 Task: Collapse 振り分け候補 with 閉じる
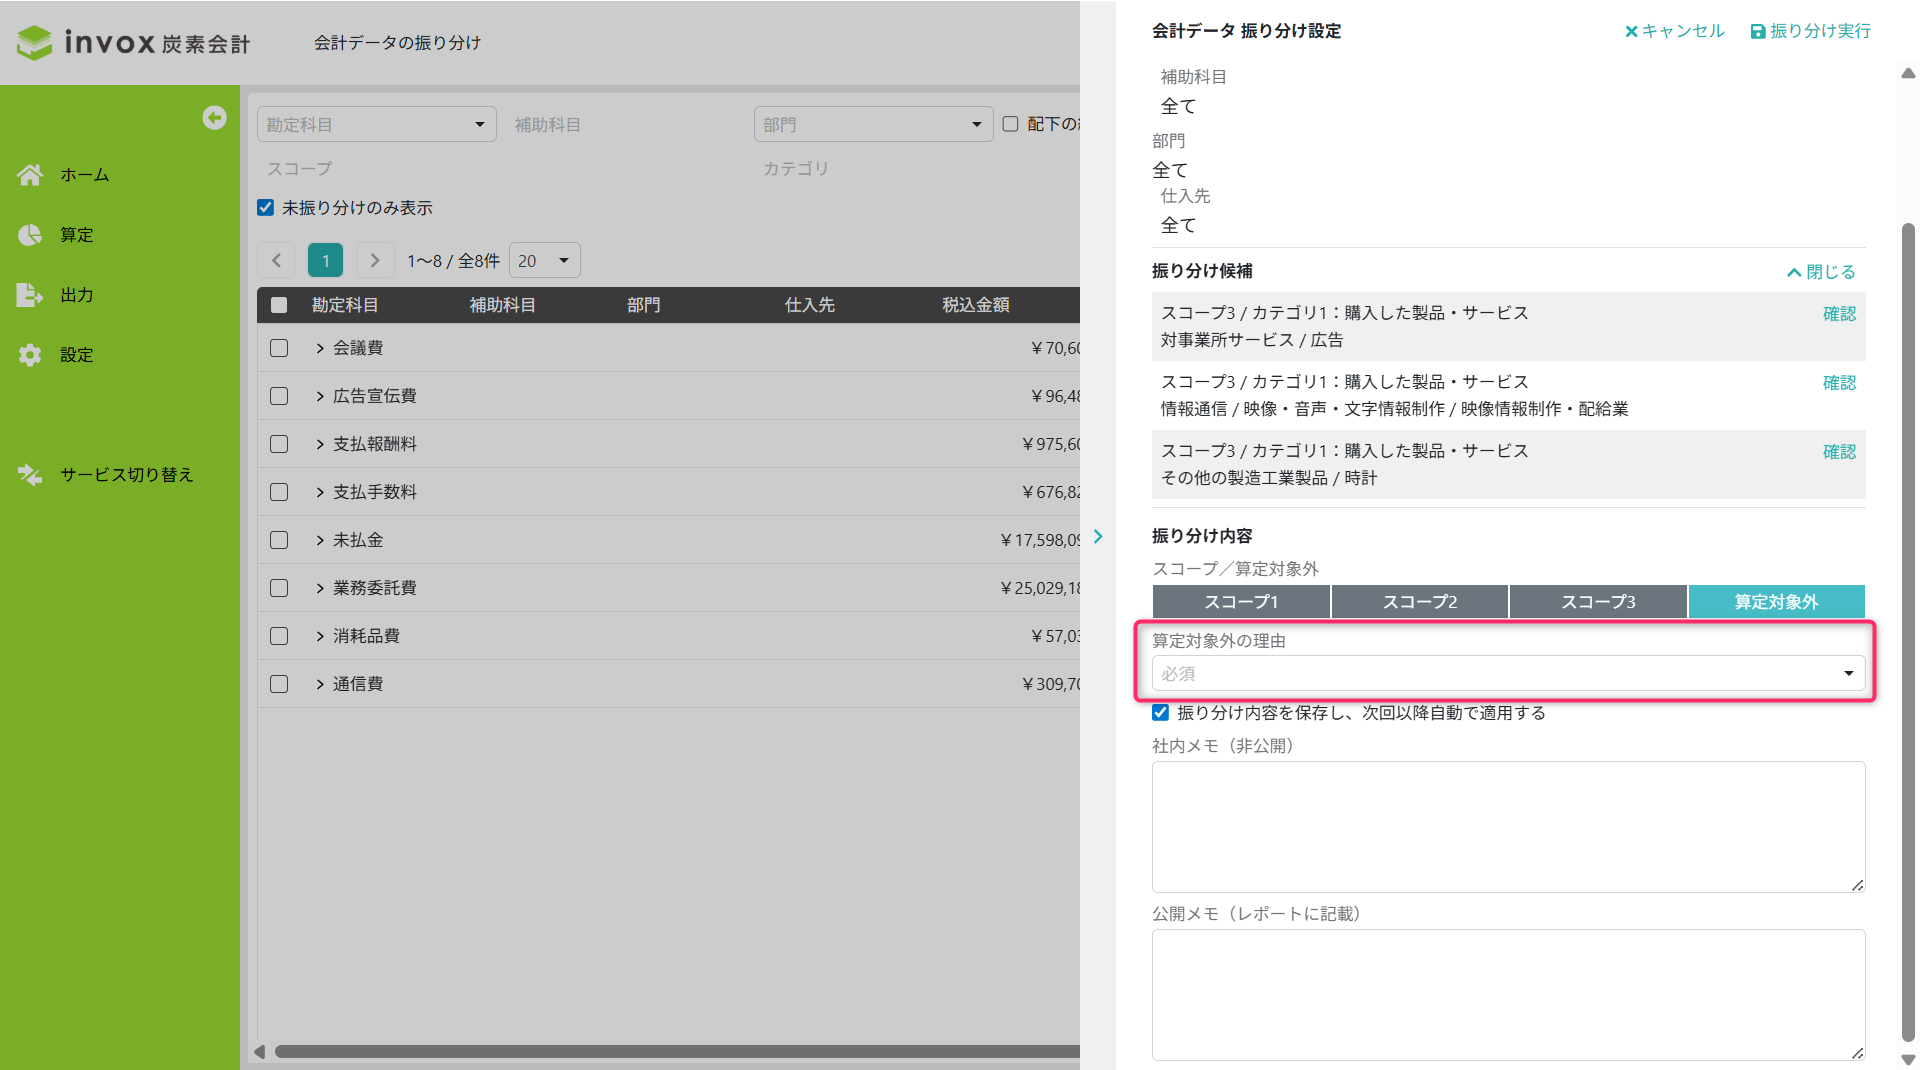click(x=1821, y=272)
